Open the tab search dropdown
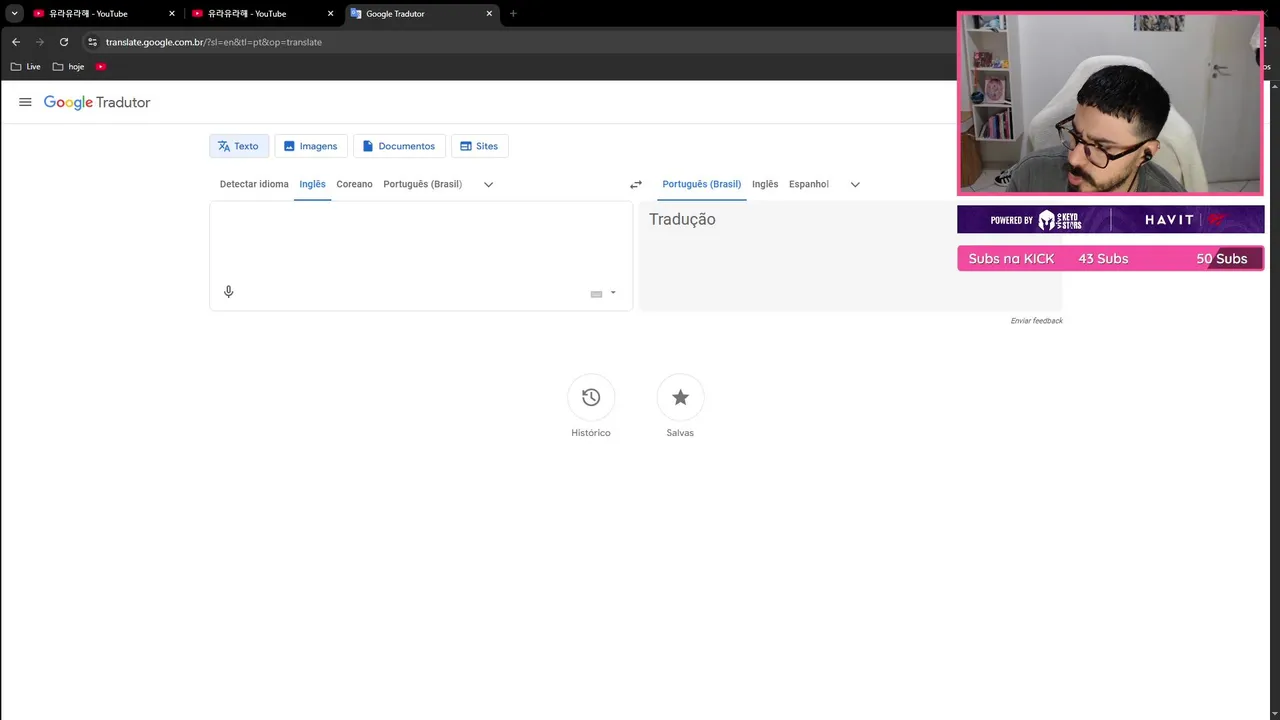Image resolution: width=1280 pixels, height=720 pixels. click(x=14, y=14)
